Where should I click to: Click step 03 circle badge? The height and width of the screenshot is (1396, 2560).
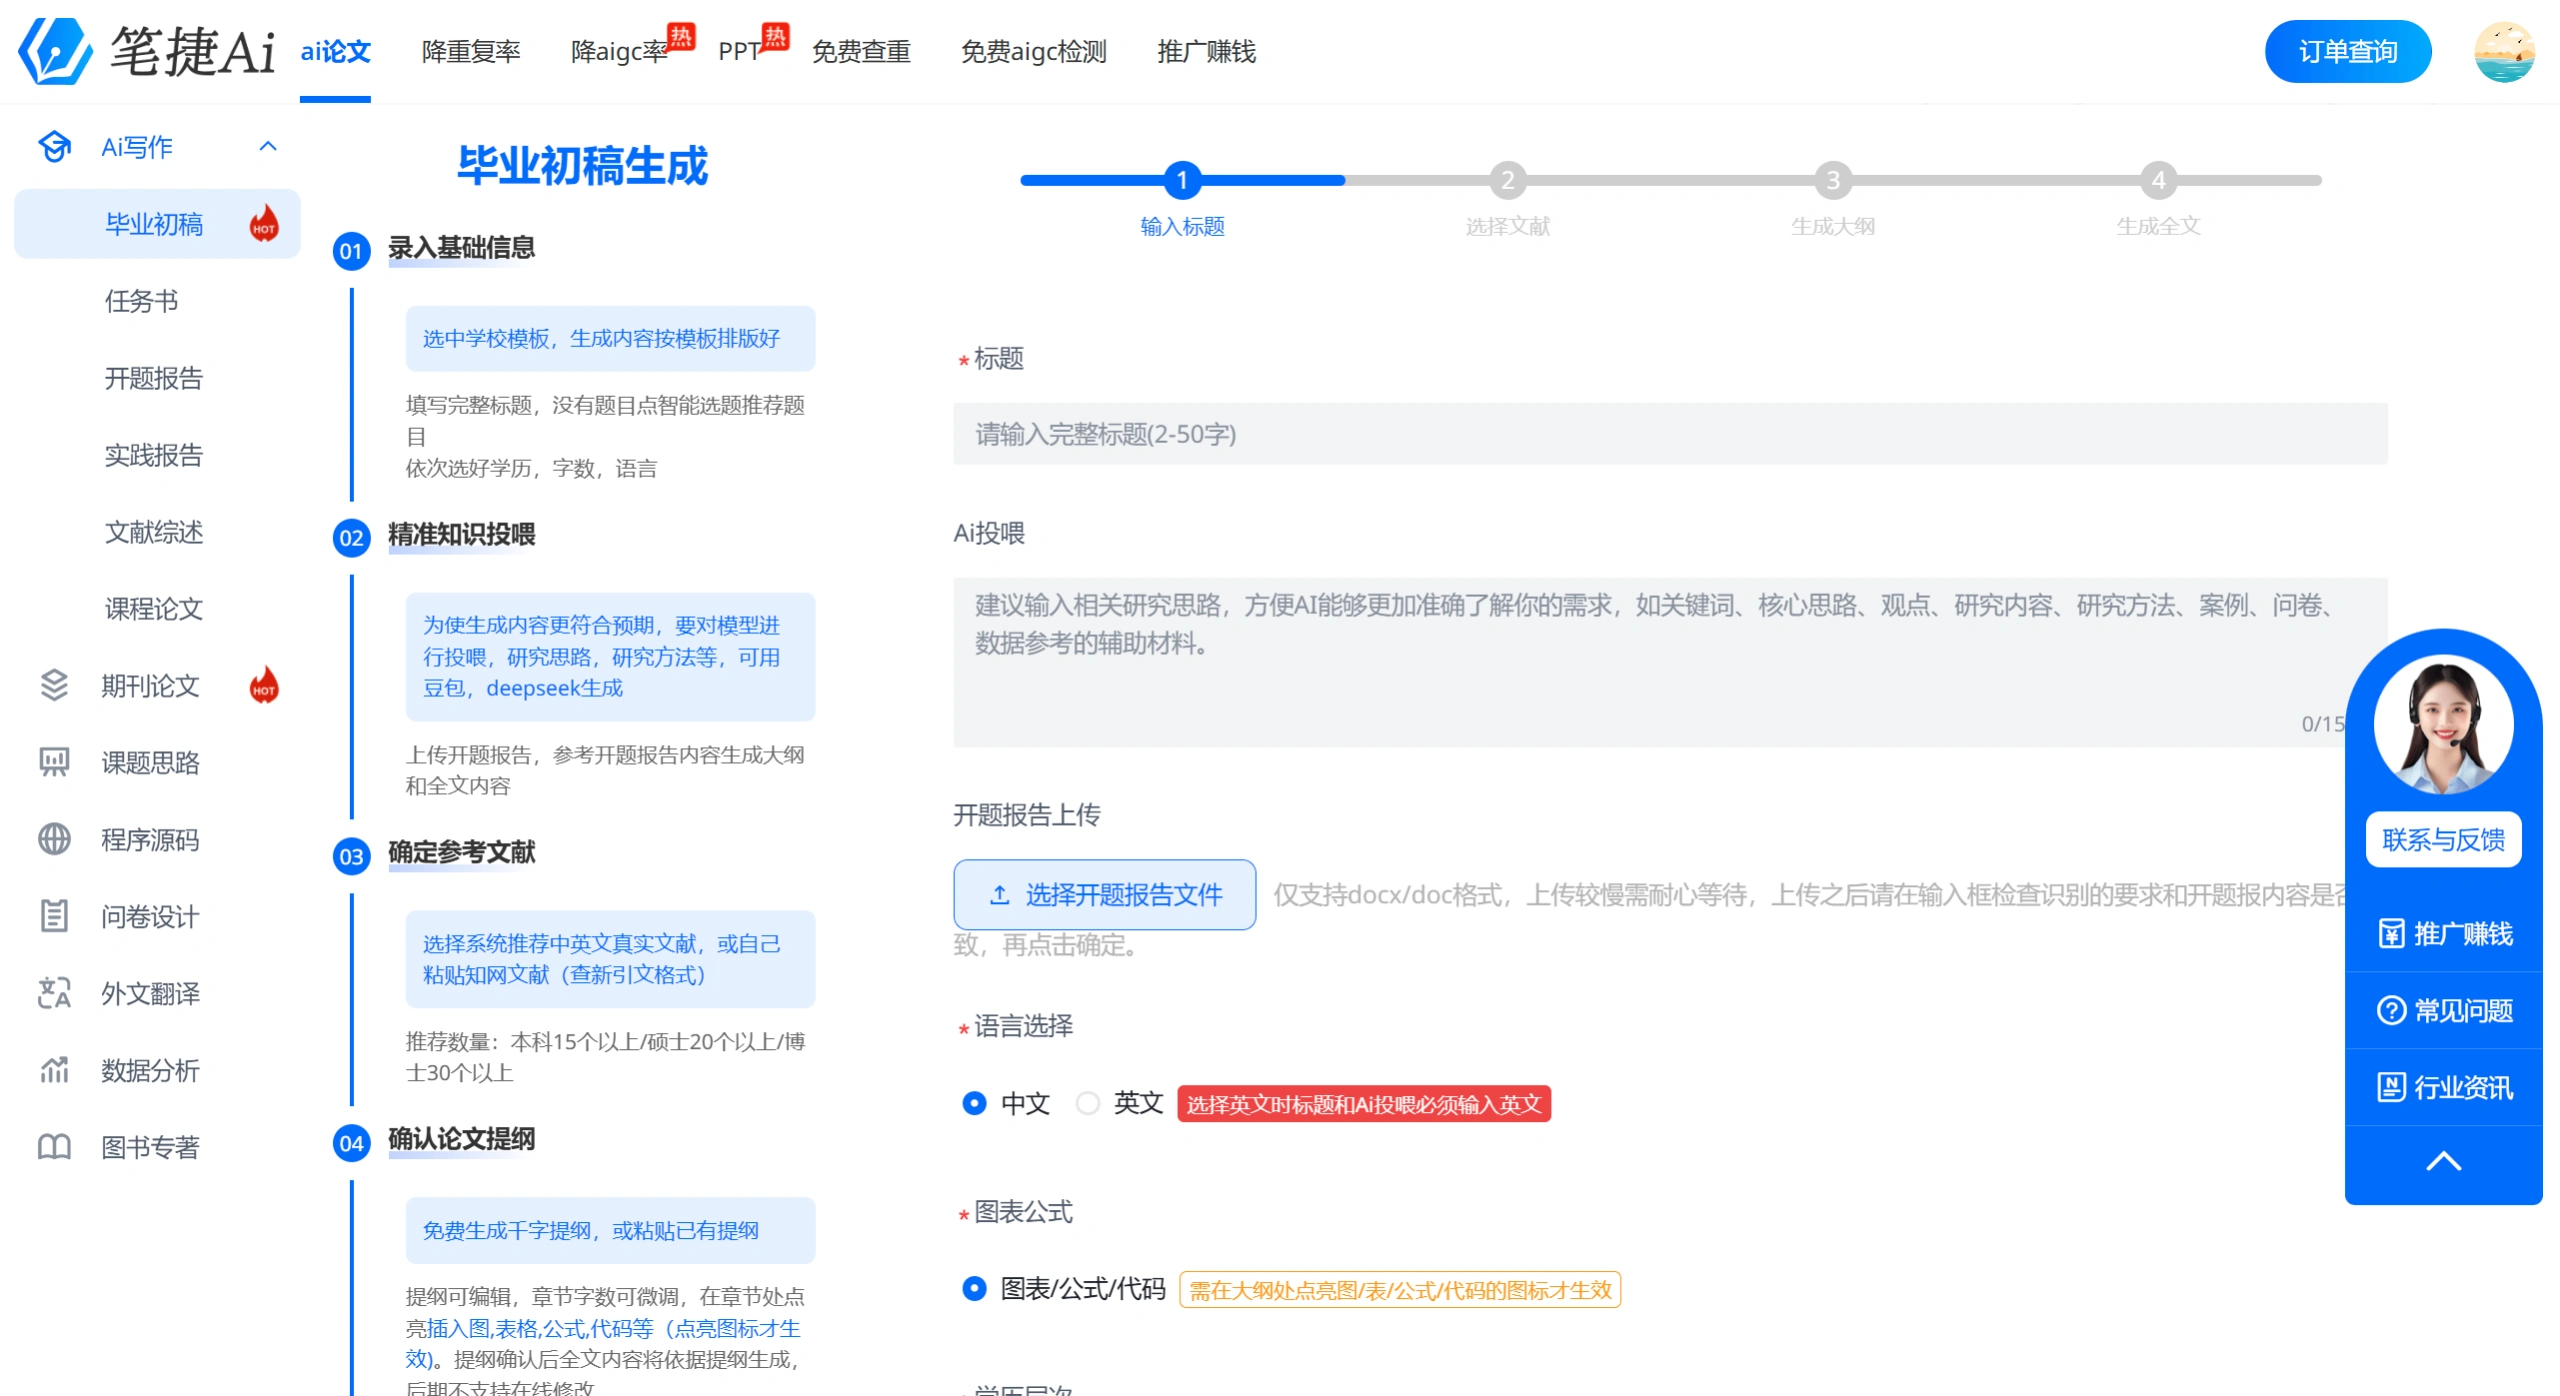click(x=351, y=856)
